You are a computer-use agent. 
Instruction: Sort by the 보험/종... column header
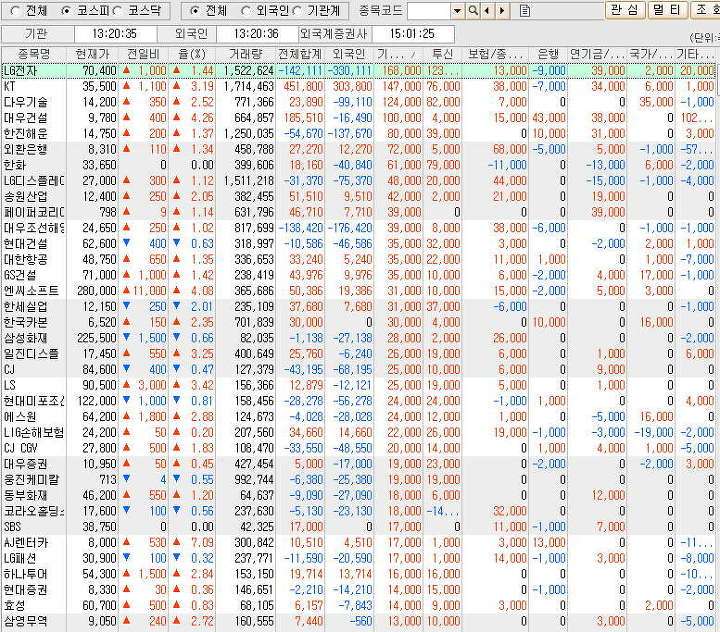pyautogui.click(x=495, y=54)
